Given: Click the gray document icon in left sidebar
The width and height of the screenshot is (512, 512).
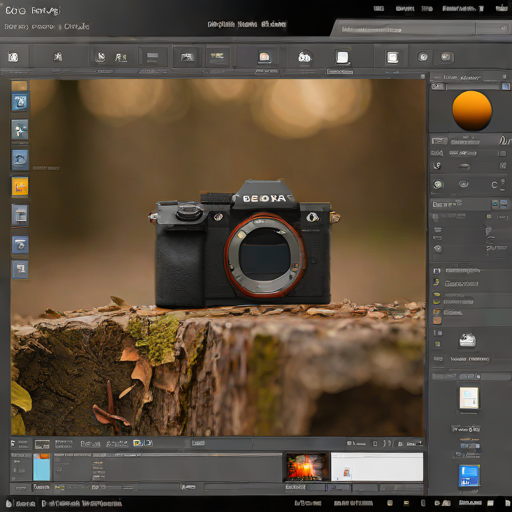Looking at the screenshot, I should (x=20, y=215).
